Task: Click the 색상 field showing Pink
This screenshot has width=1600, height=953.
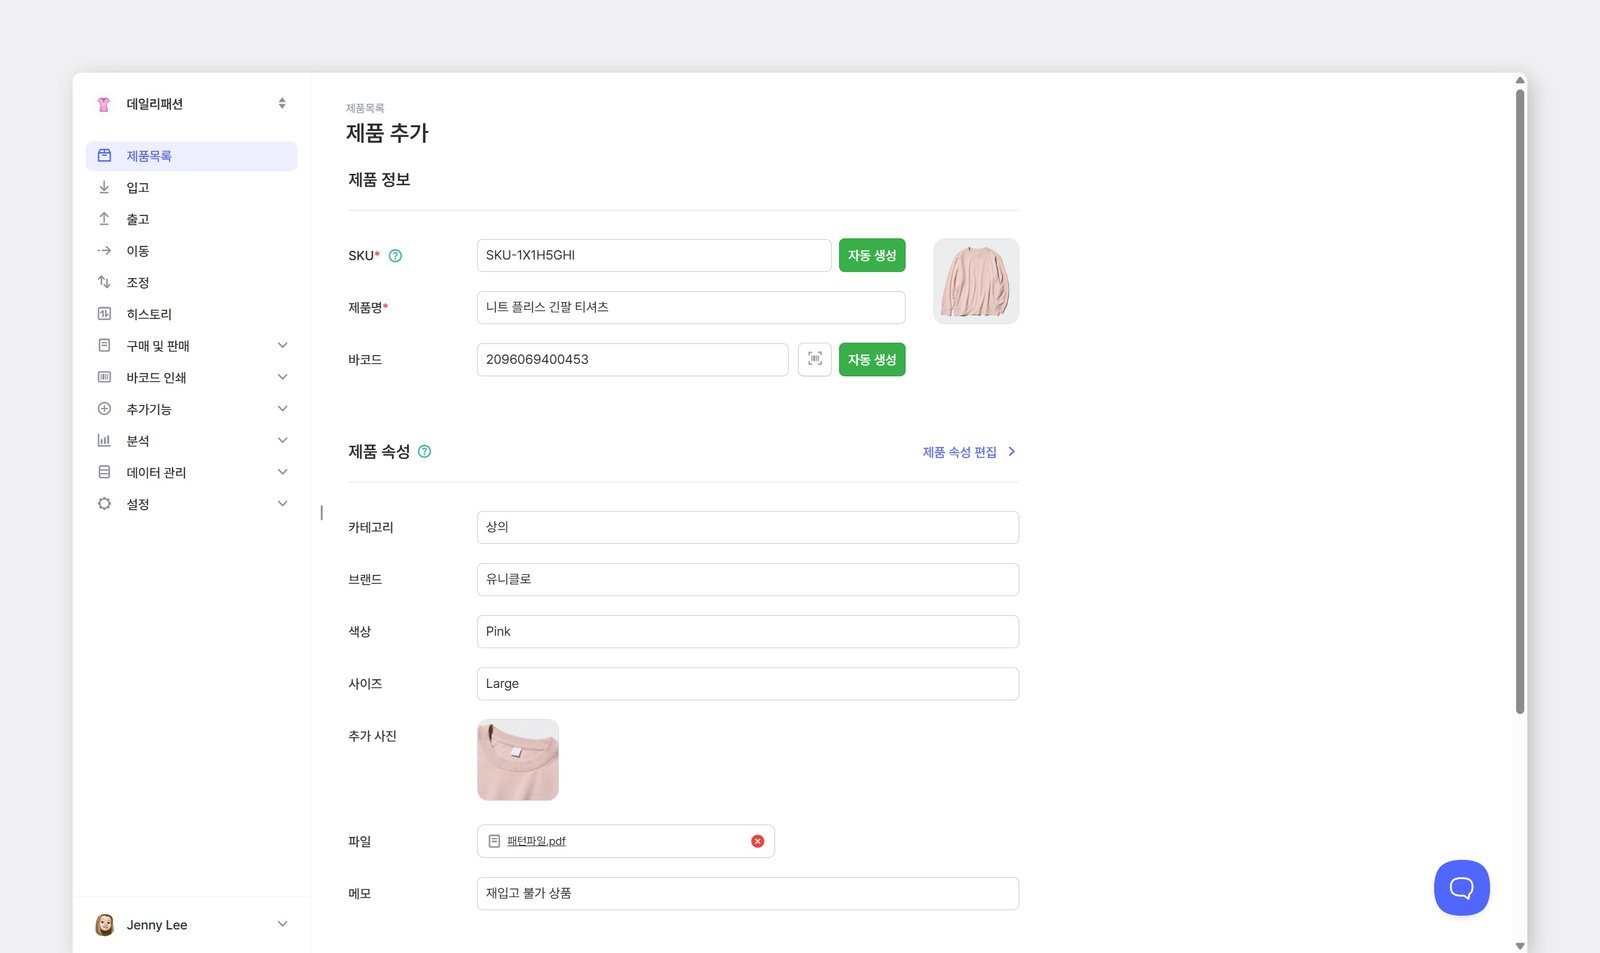Action: [x=748, y=631]
